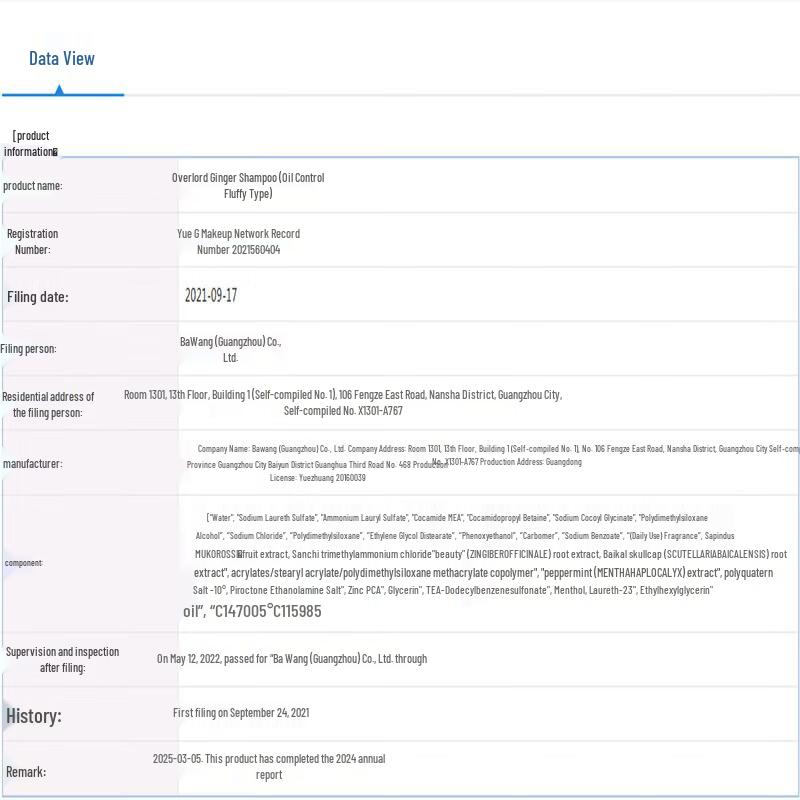Click the Filing date label
The image size is (800, 800).
(38, 297)
